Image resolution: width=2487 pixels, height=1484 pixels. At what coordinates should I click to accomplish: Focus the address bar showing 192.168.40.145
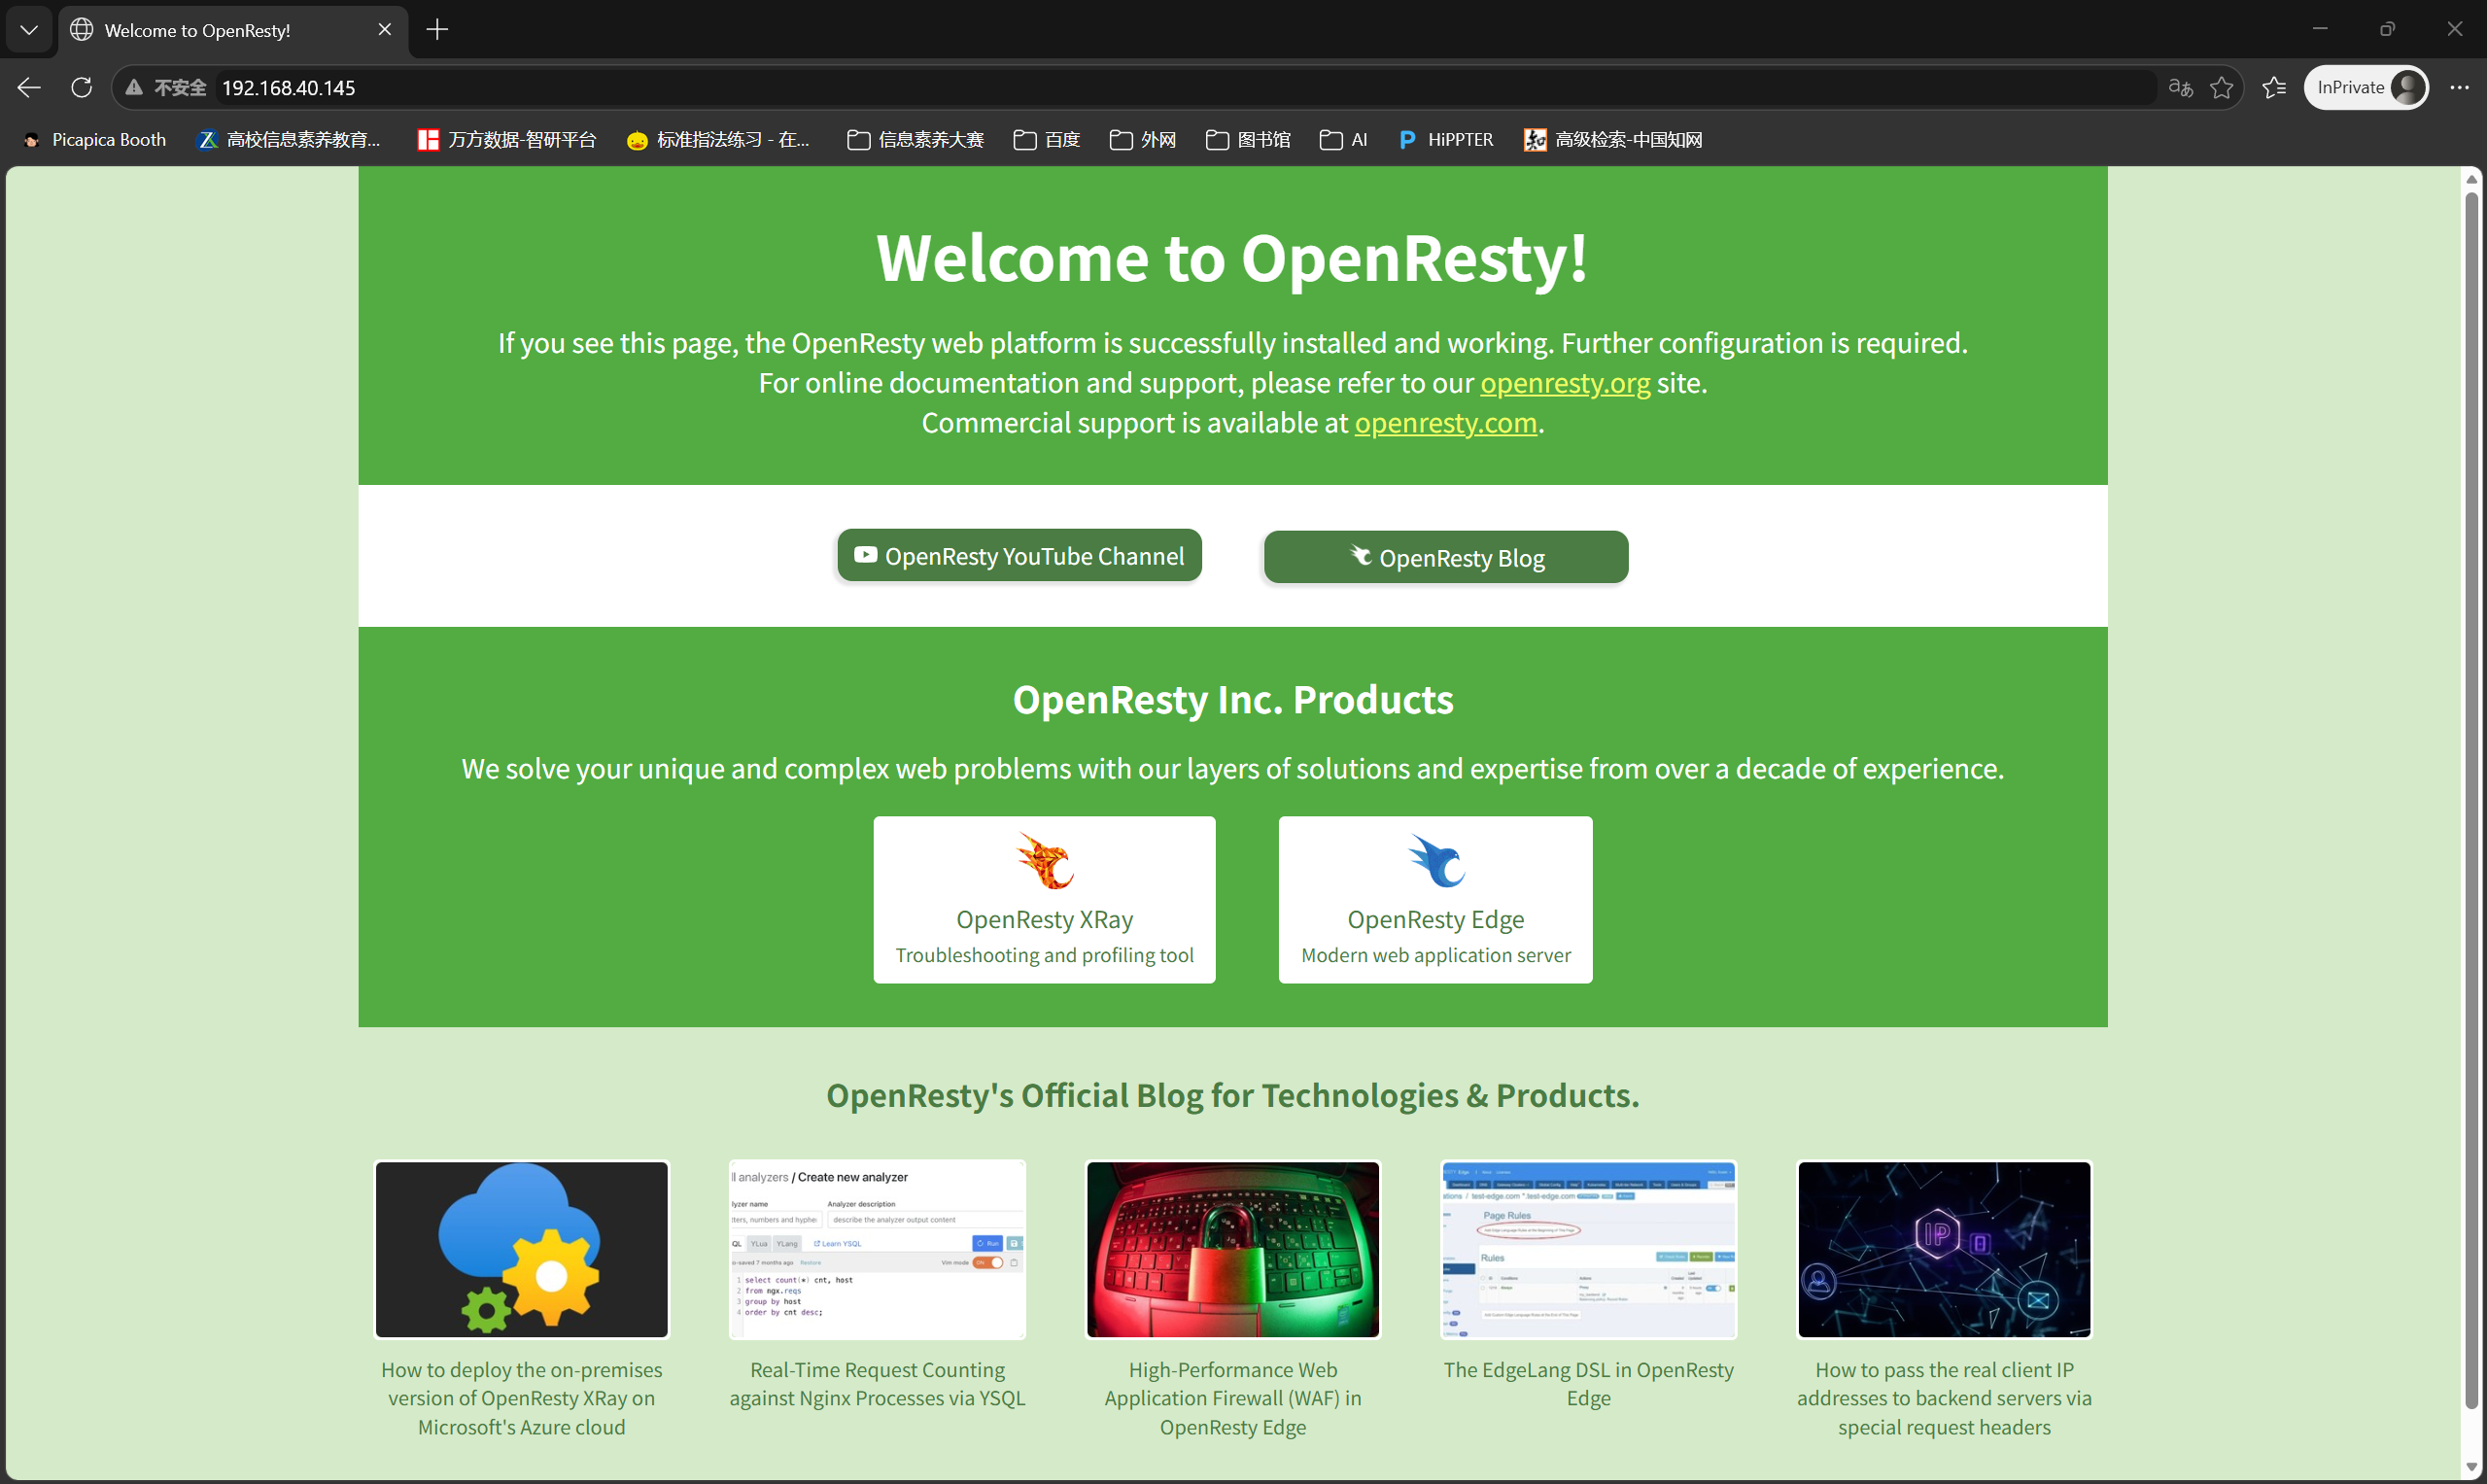coord(1185,88)
